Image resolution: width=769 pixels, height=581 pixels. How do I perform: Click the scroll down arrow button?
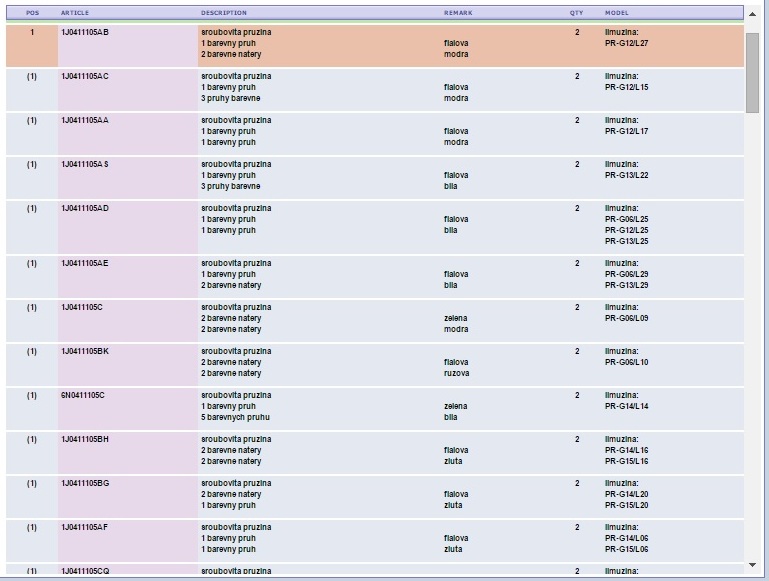click(752, 565)
